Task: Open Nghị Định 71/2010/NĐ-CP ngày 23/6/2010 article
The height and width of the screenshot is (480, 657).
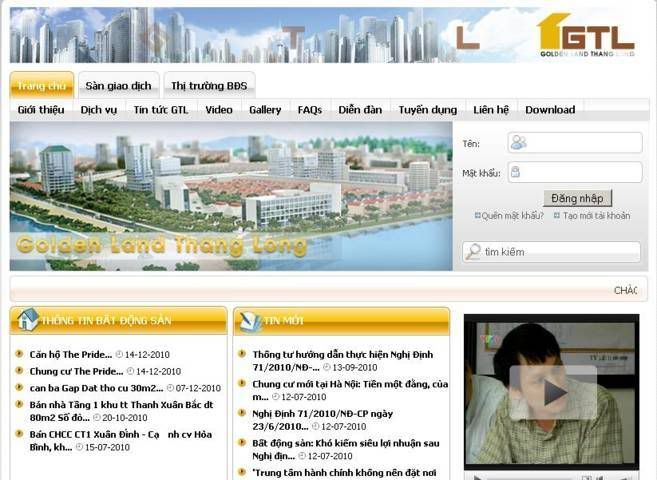Action: click(323, 420)
